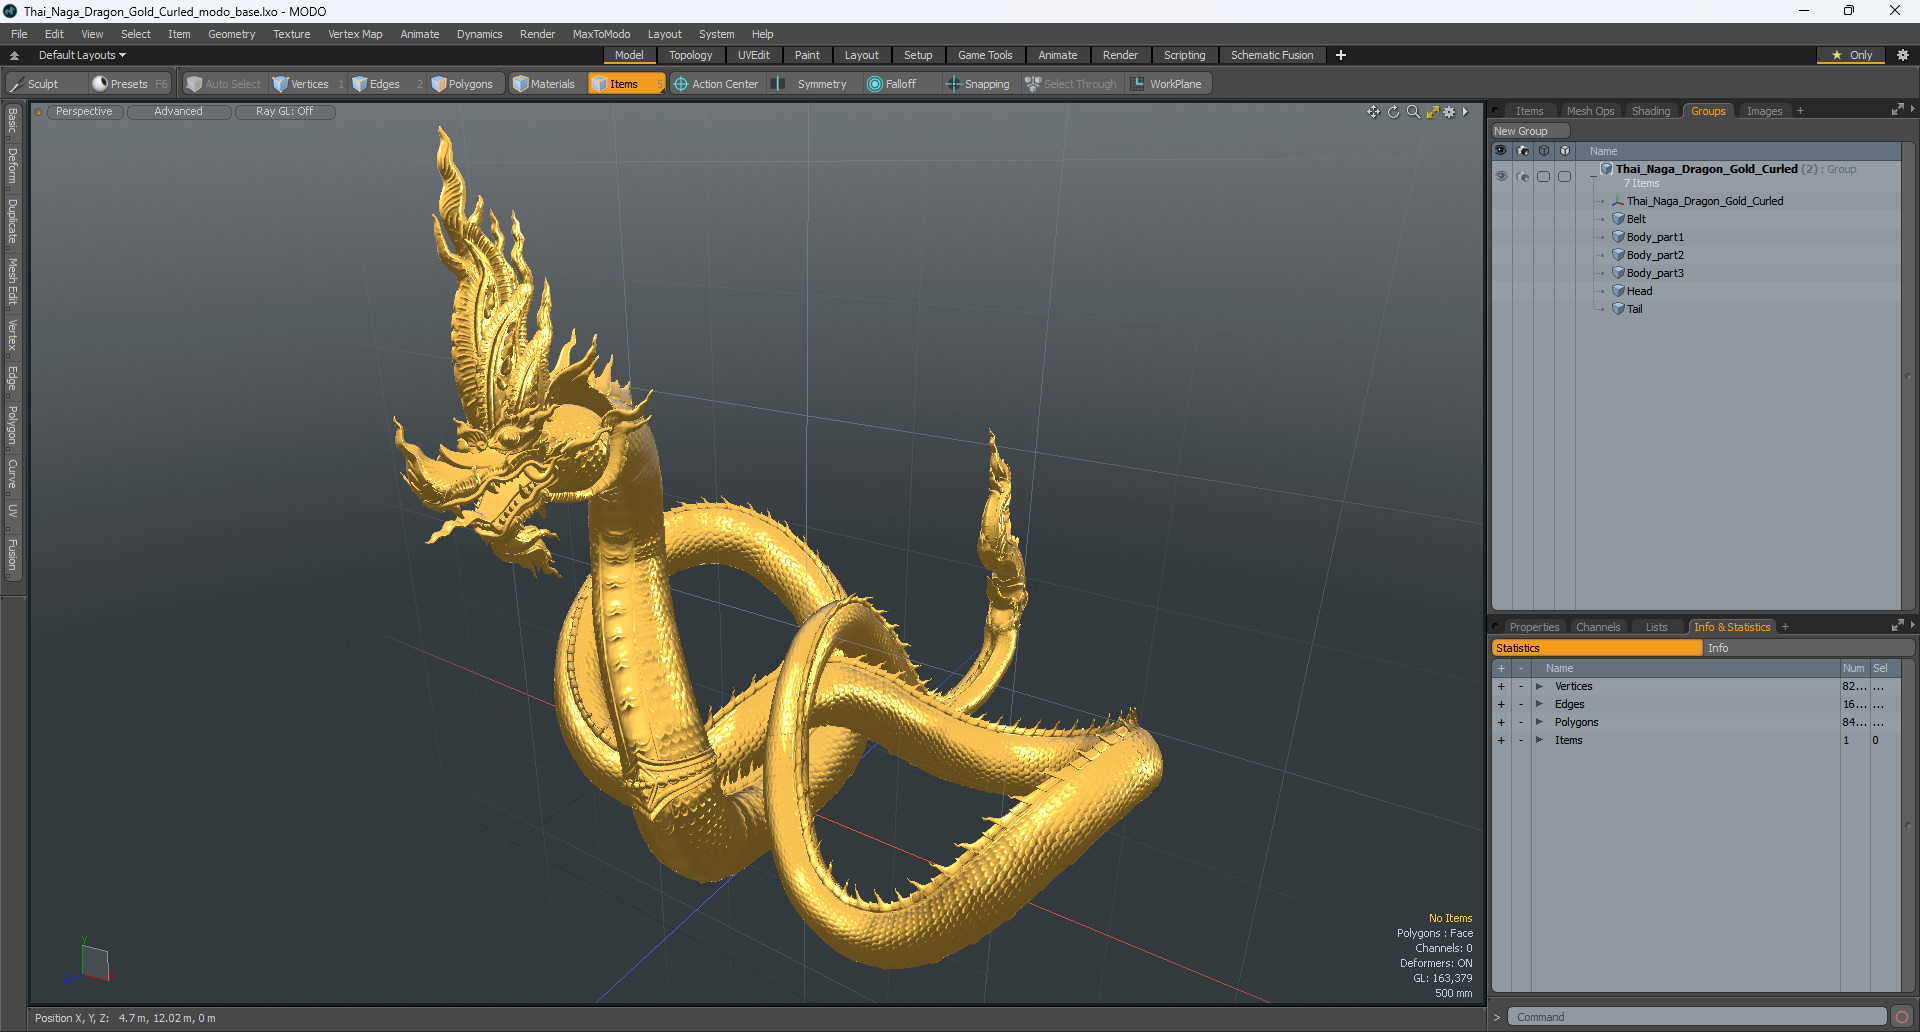Screen dimensions: 1920x1032
Task: Expand the Polygons statistics row
Action: tap(1539, 722)
